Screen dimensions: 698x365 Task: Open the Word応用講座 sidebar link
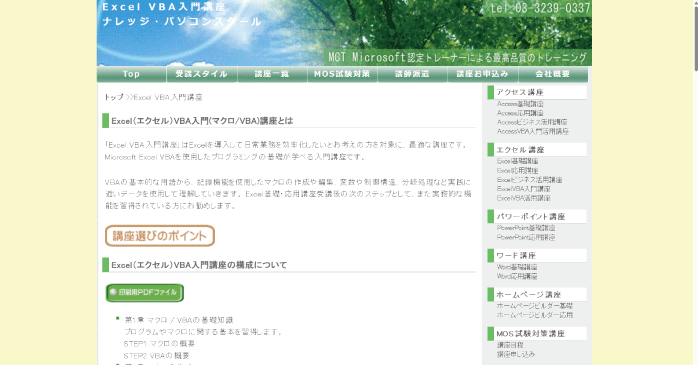(x=517, y=276)
